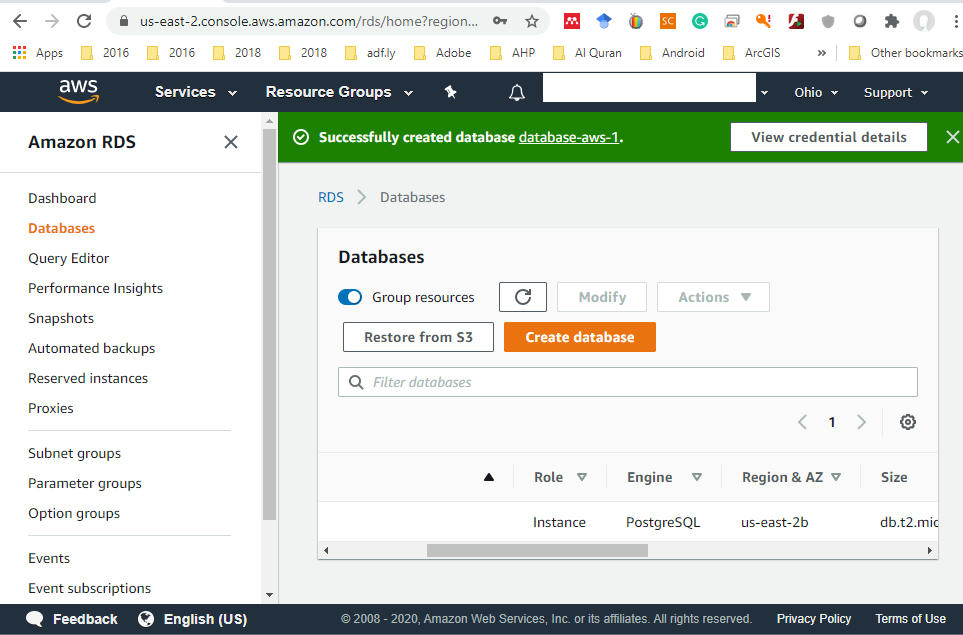This screenshot has width=963, height=635.
Task: Reload the page with browser reload icon
Action: click(x=84, y=21)
